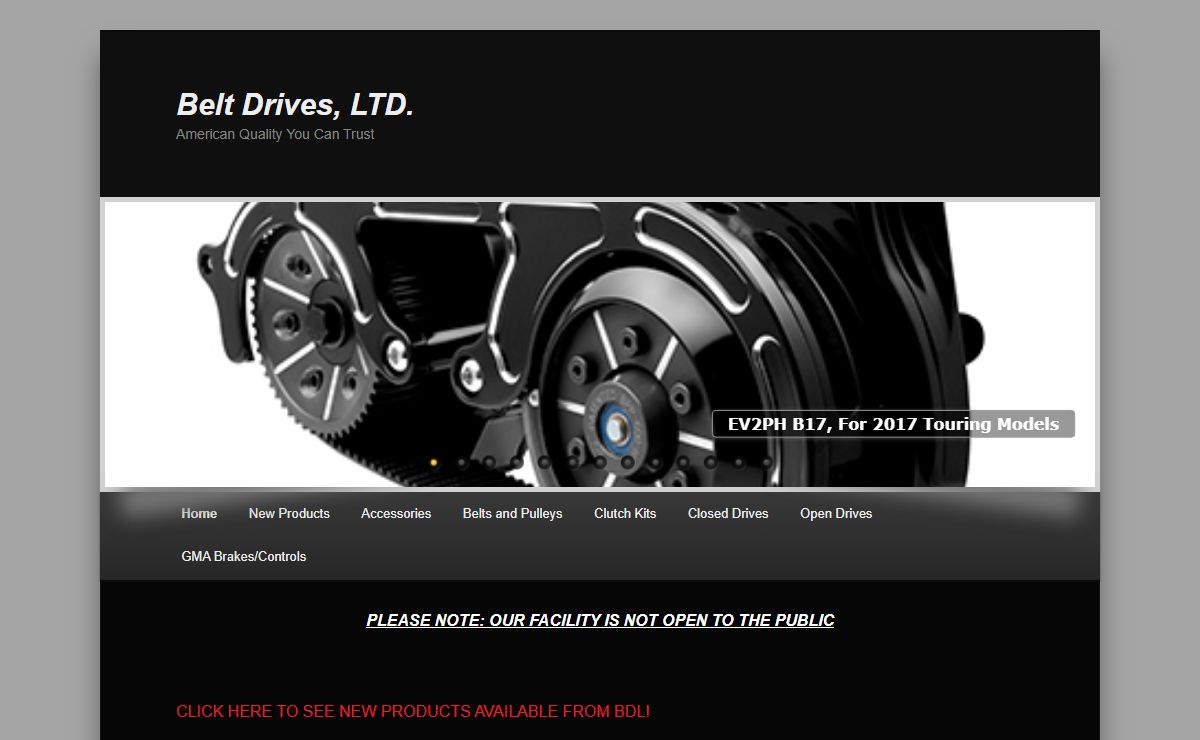Open GMA Brakes/Controls menu item
1200x740 pixels.
tap(244, 556)
